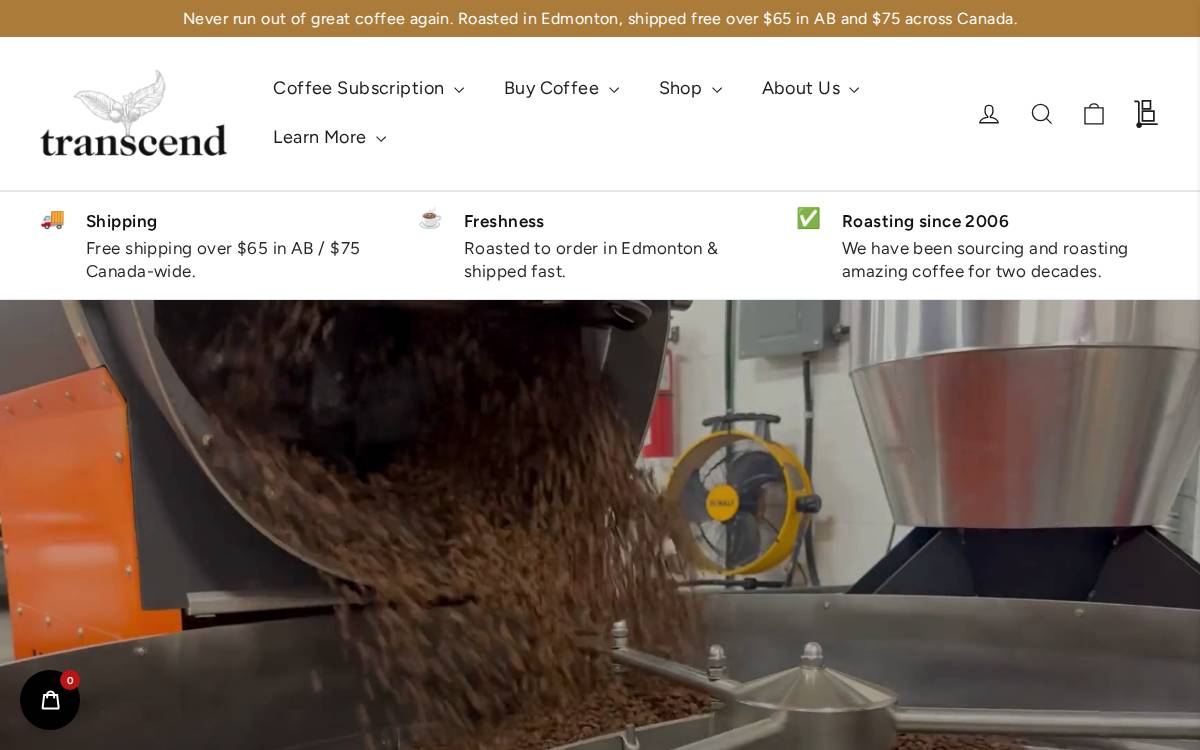Click the Shipping heading
The image size is (1200, 750).
(122, 221)
